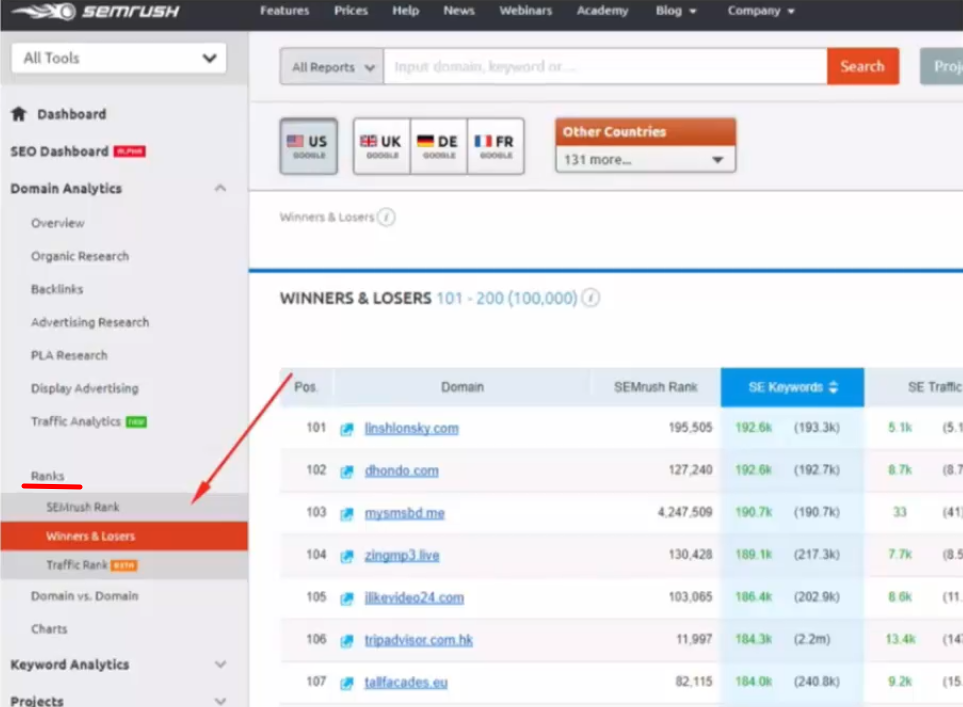Sort by SE Keywords column header

click(792, 387)
